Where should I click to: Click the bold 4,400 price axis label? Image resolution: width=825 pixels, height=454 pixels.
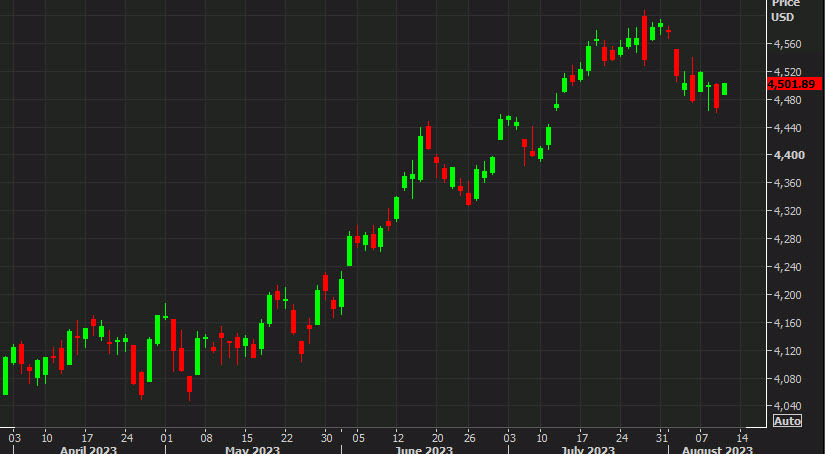(789, 155)
